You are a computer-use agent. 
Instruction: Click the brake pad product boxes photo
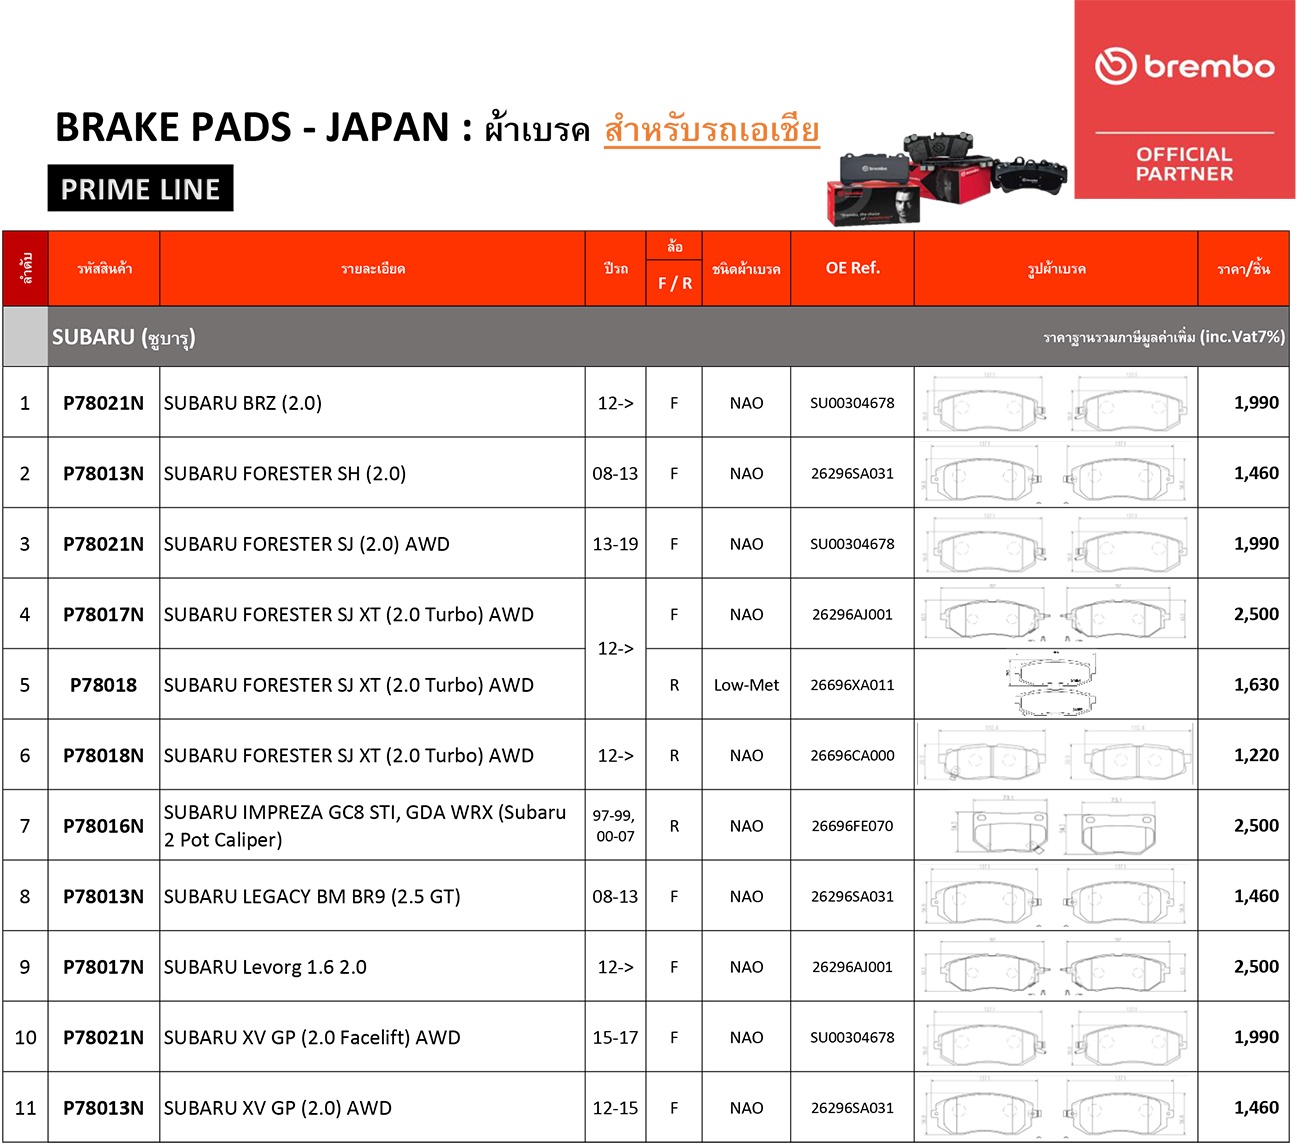(946, 178)
